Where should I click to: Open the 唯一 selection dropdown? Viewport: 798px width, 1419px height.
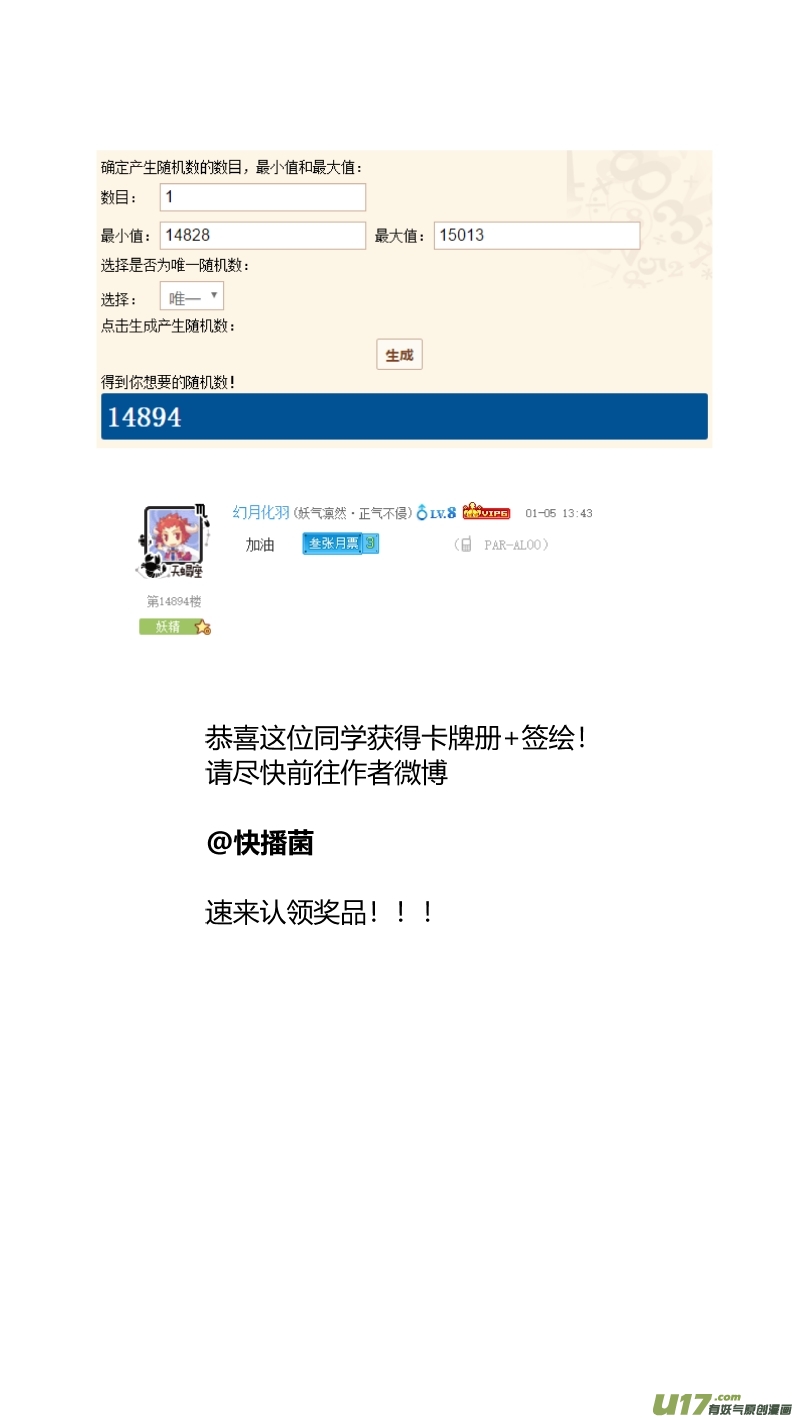[x=191, y=297]
